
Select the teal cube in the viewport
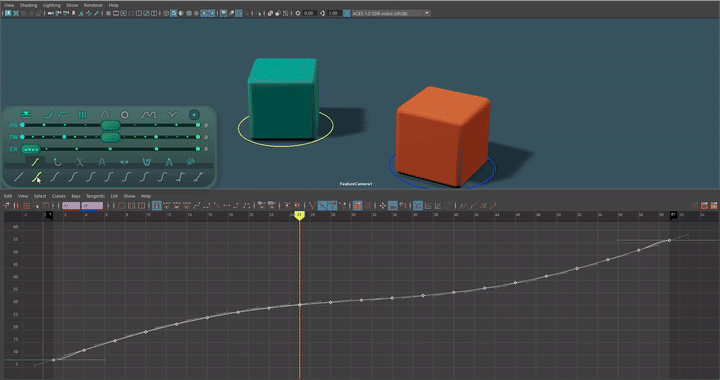(283, 98)
